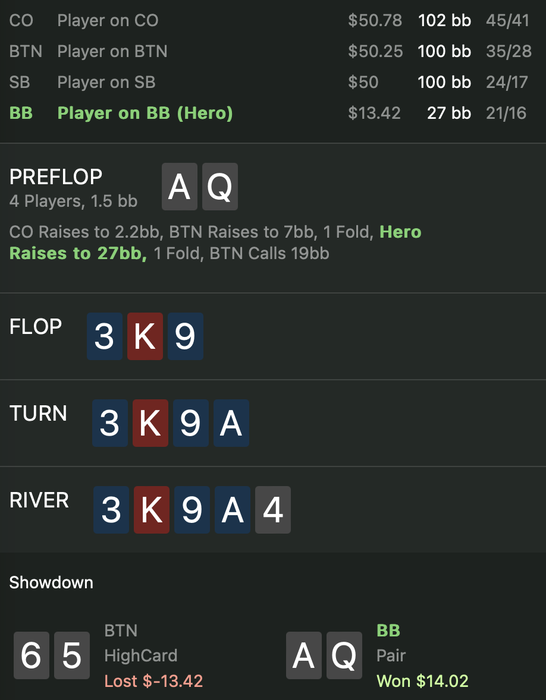The image size is (546, 700).
Task: Select the Ace card in the TURN row
Action: 231,423
